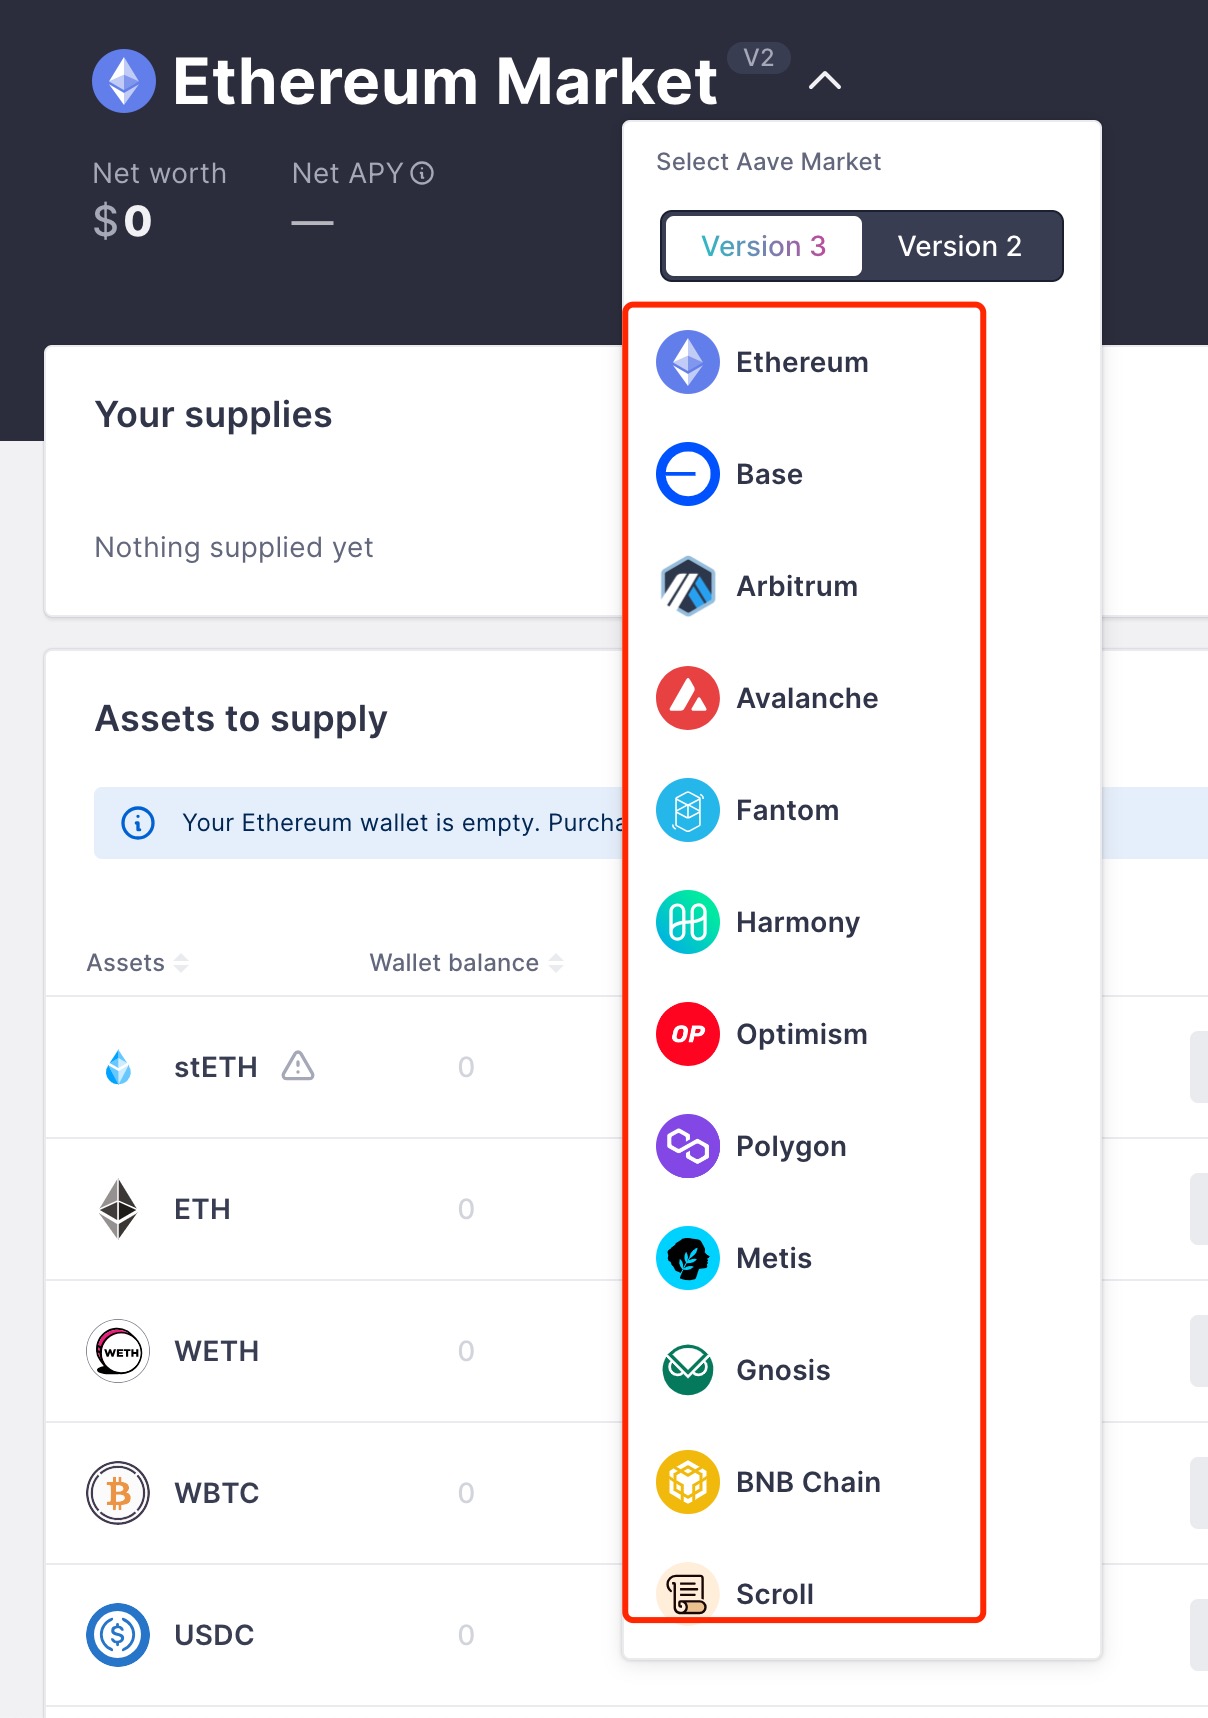This screenshot has width=1208, height=1718.
Task: Click the Net APY info icon
Action: coord(423,174)
